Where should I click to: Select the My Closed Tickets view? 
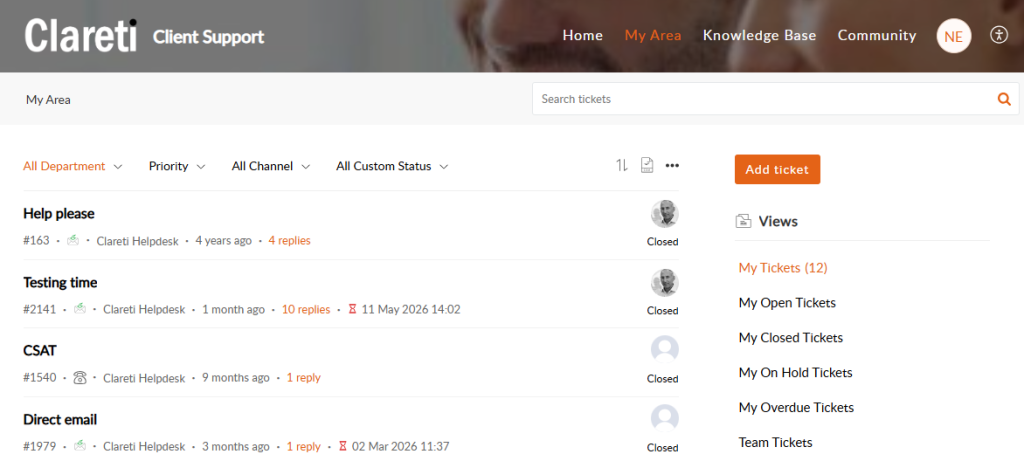coord(791,338)
